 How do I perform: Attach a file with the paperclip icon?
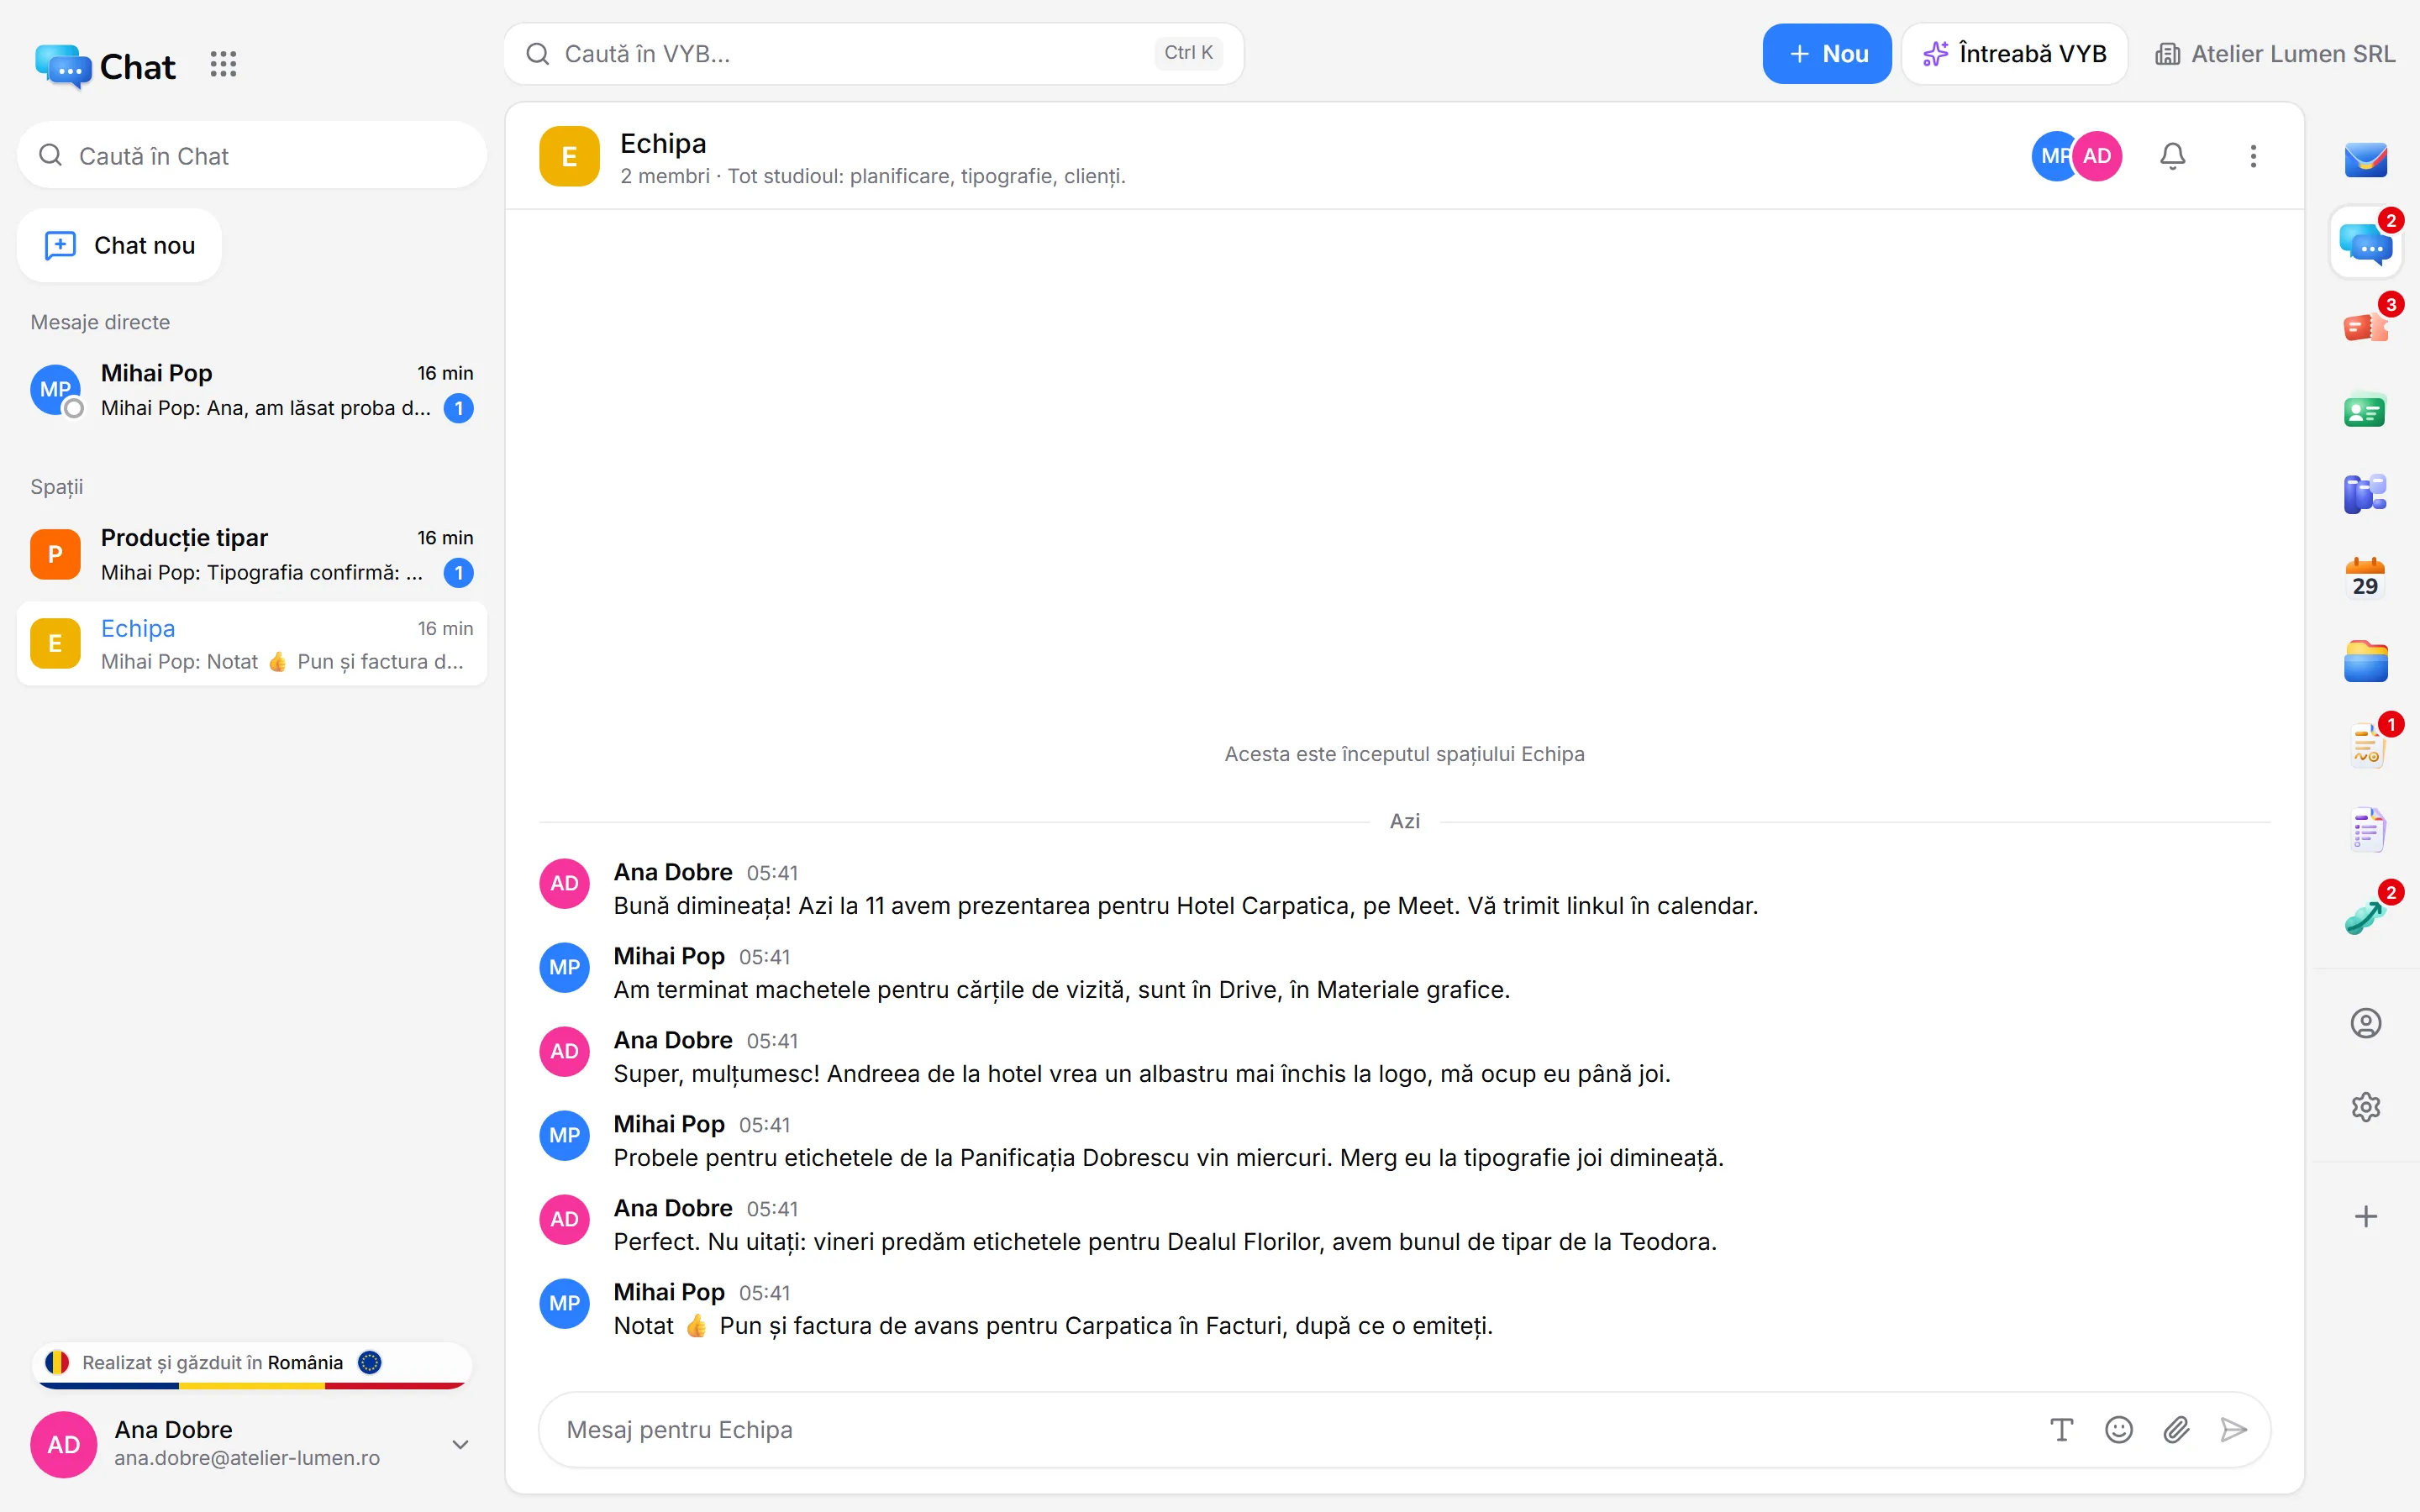click(x=2176, y=1430)
